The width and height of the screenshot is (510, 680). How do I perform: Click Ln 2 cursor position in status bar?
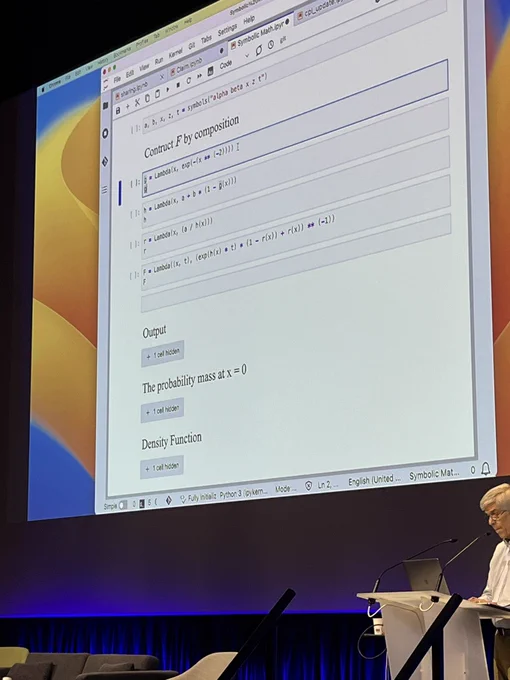327,484
